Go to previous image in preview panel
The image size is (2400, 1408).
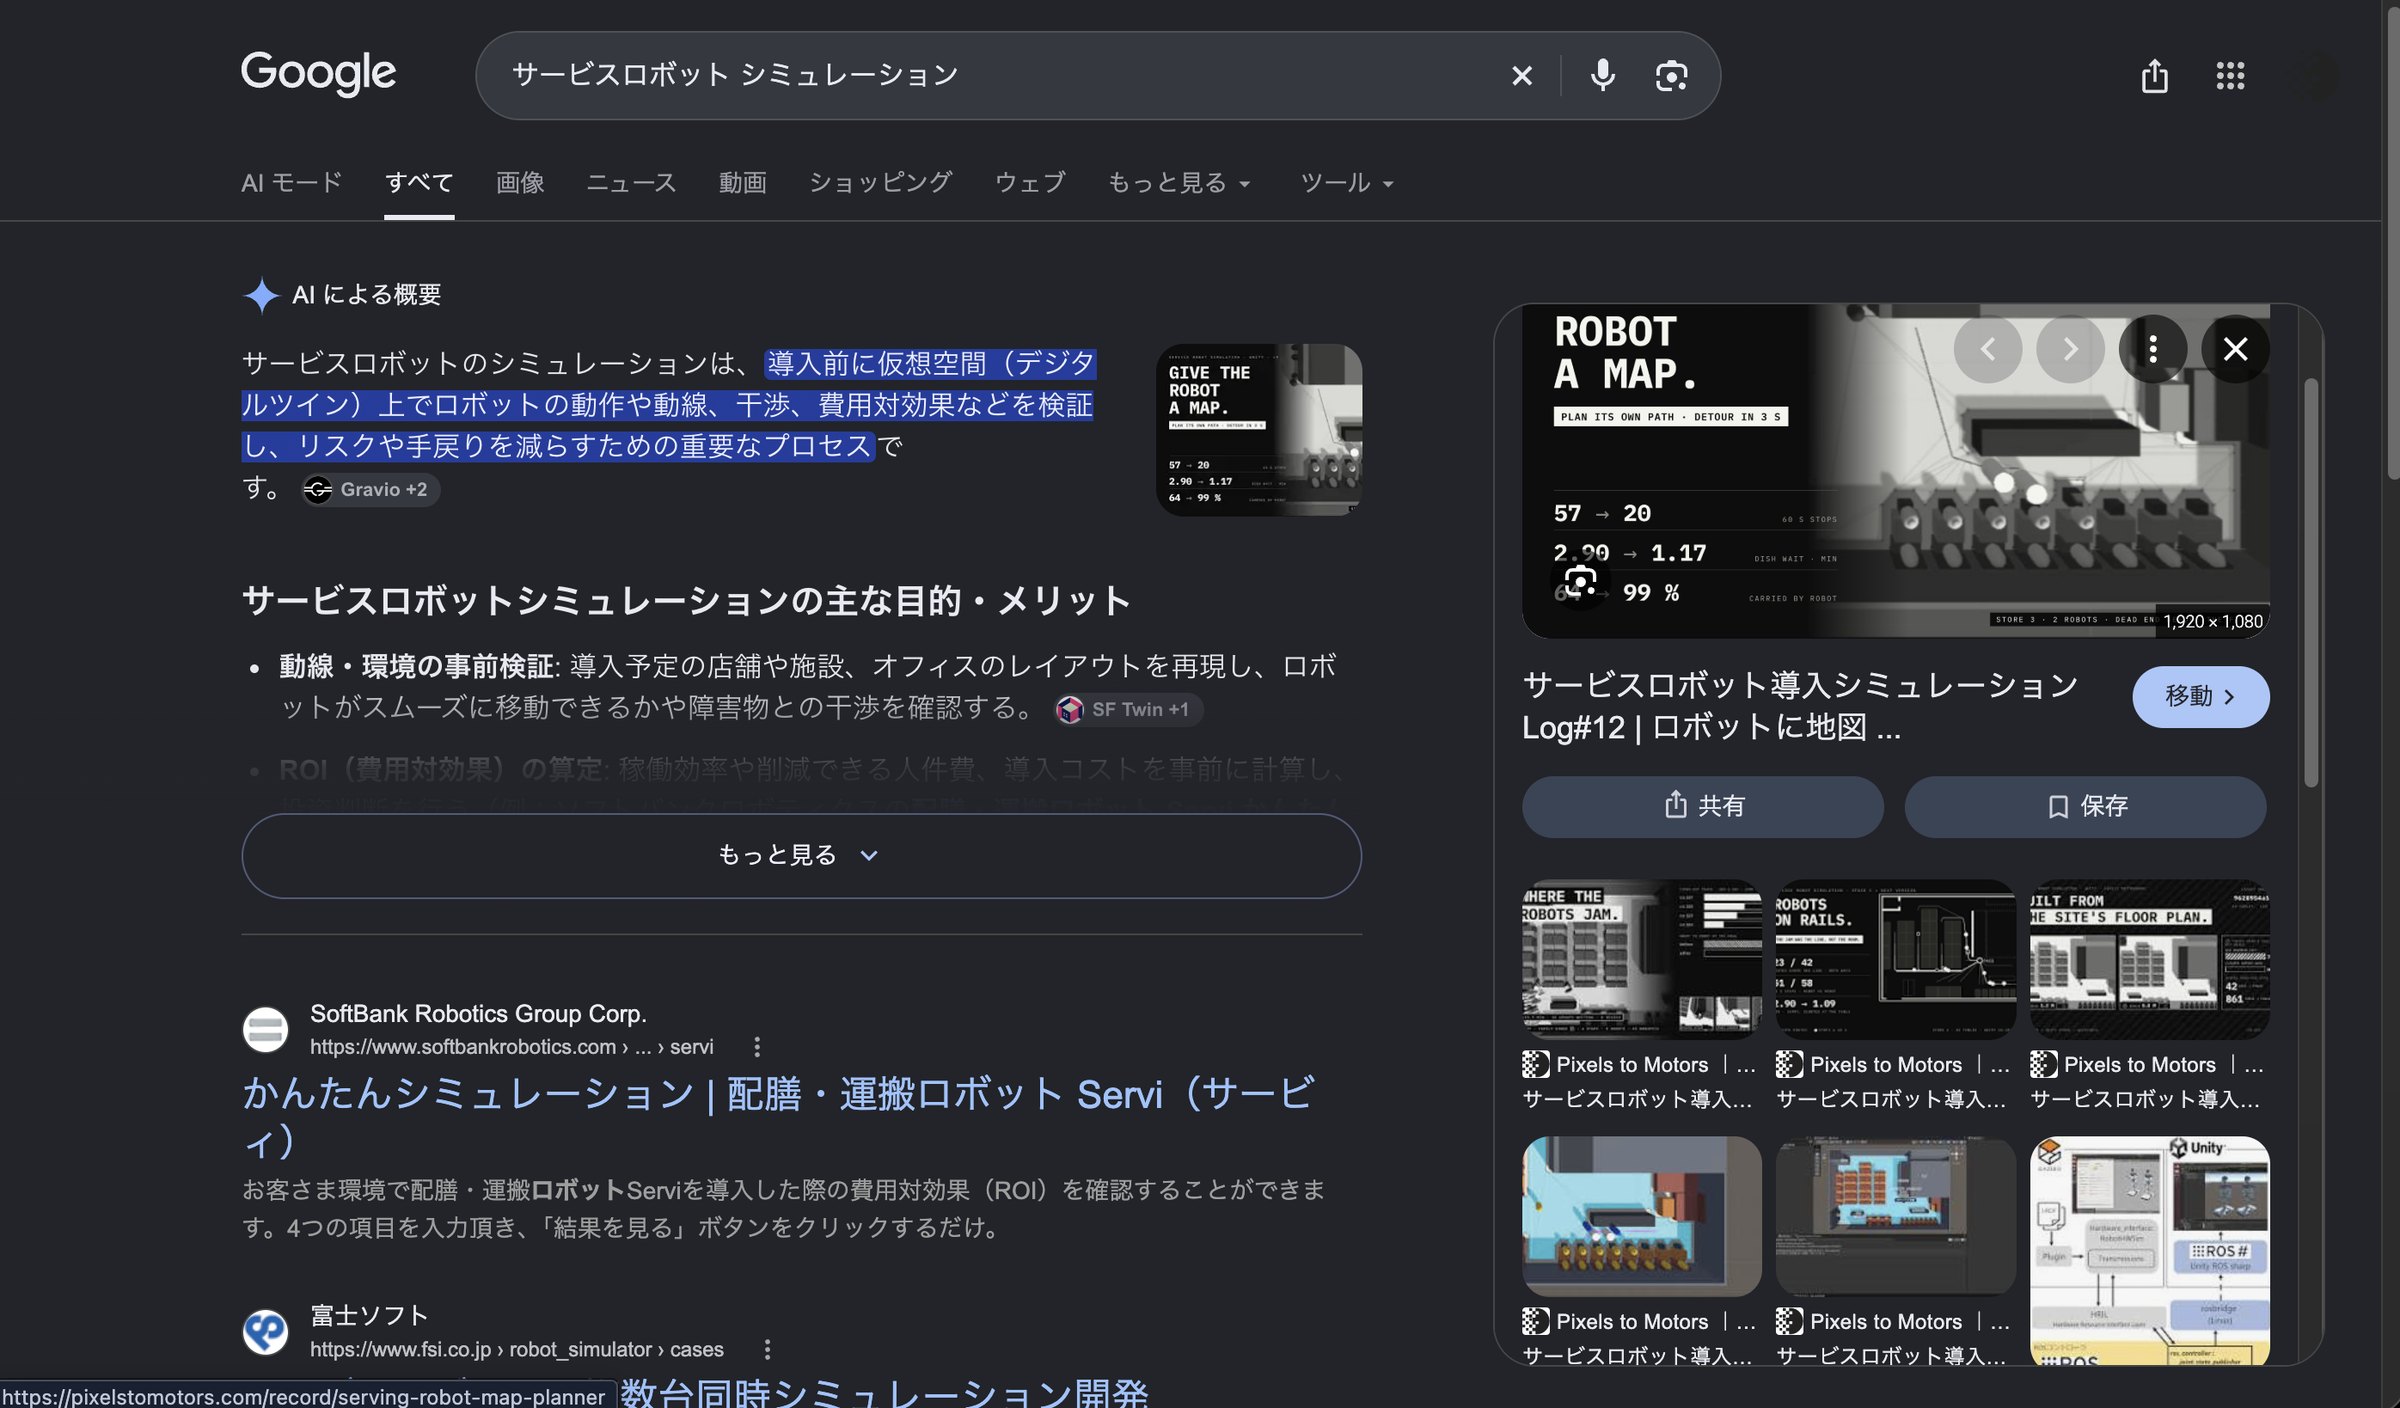click(x=1988, y=349)
